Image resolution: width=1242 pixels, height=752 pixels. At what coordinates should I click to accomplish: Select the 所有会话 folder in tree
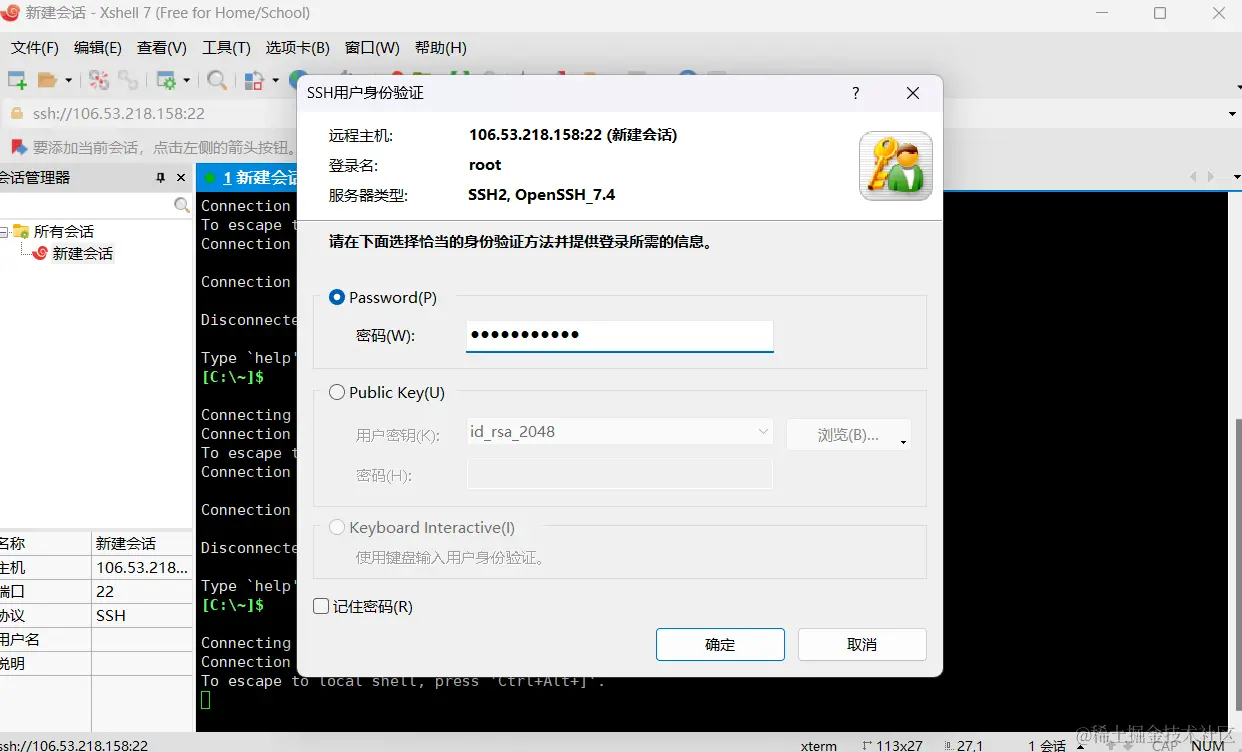(x=64, y=231)
